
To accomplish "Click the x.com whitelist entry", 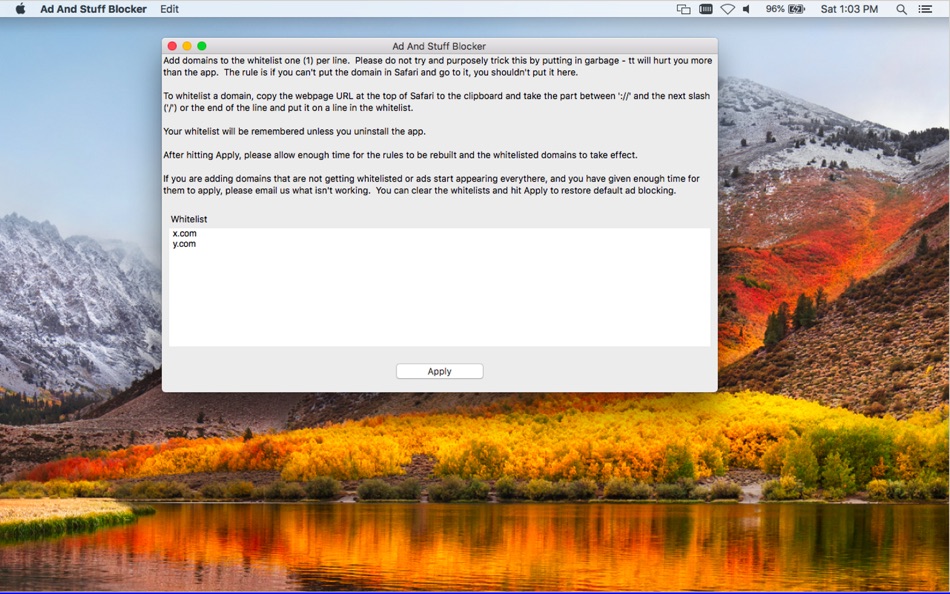I will (x=184, y=233).
